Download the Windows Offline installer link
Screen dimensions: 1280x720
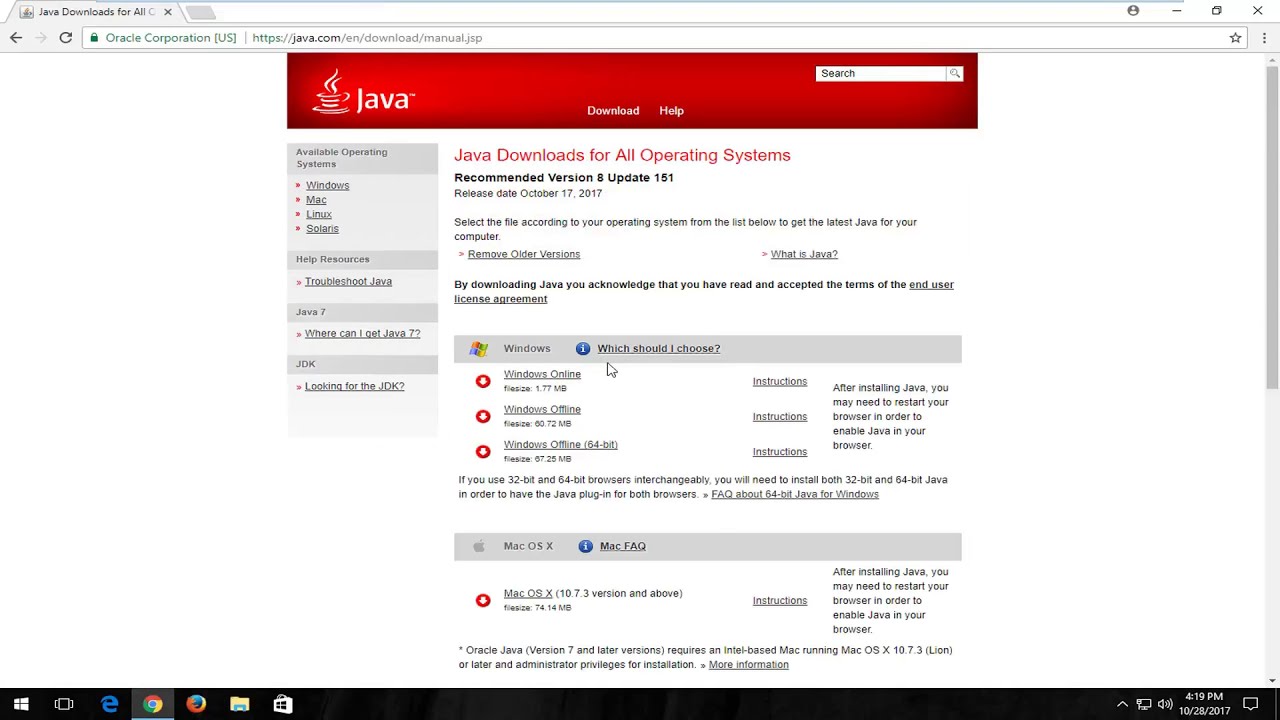[542, 409]
